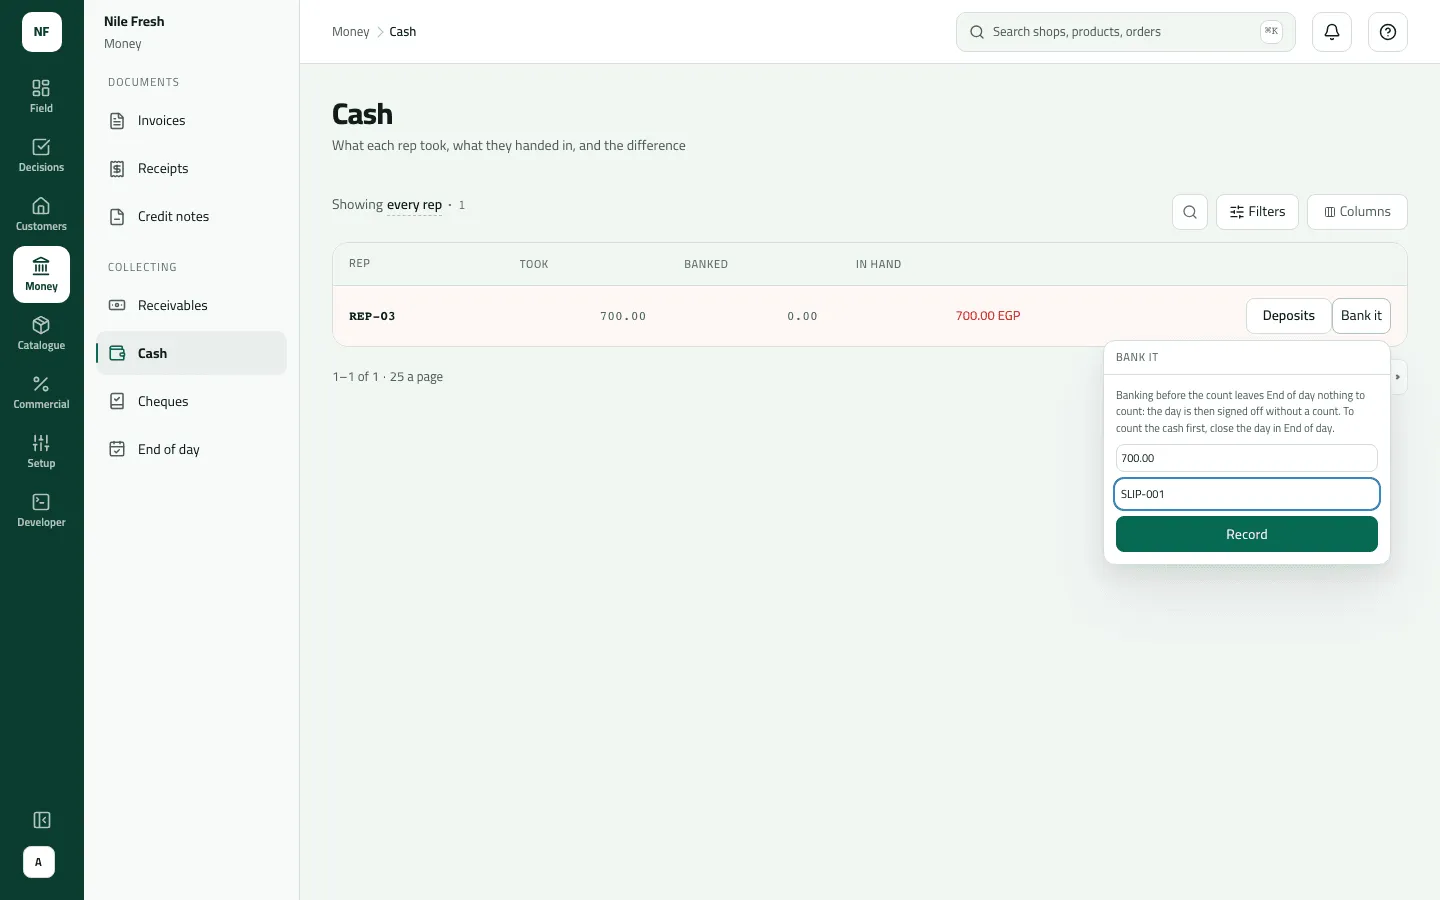Screen dimensions: 1440x900
Task: Open Cheques page
Action: pyautogui.click(x=191, y=402)
